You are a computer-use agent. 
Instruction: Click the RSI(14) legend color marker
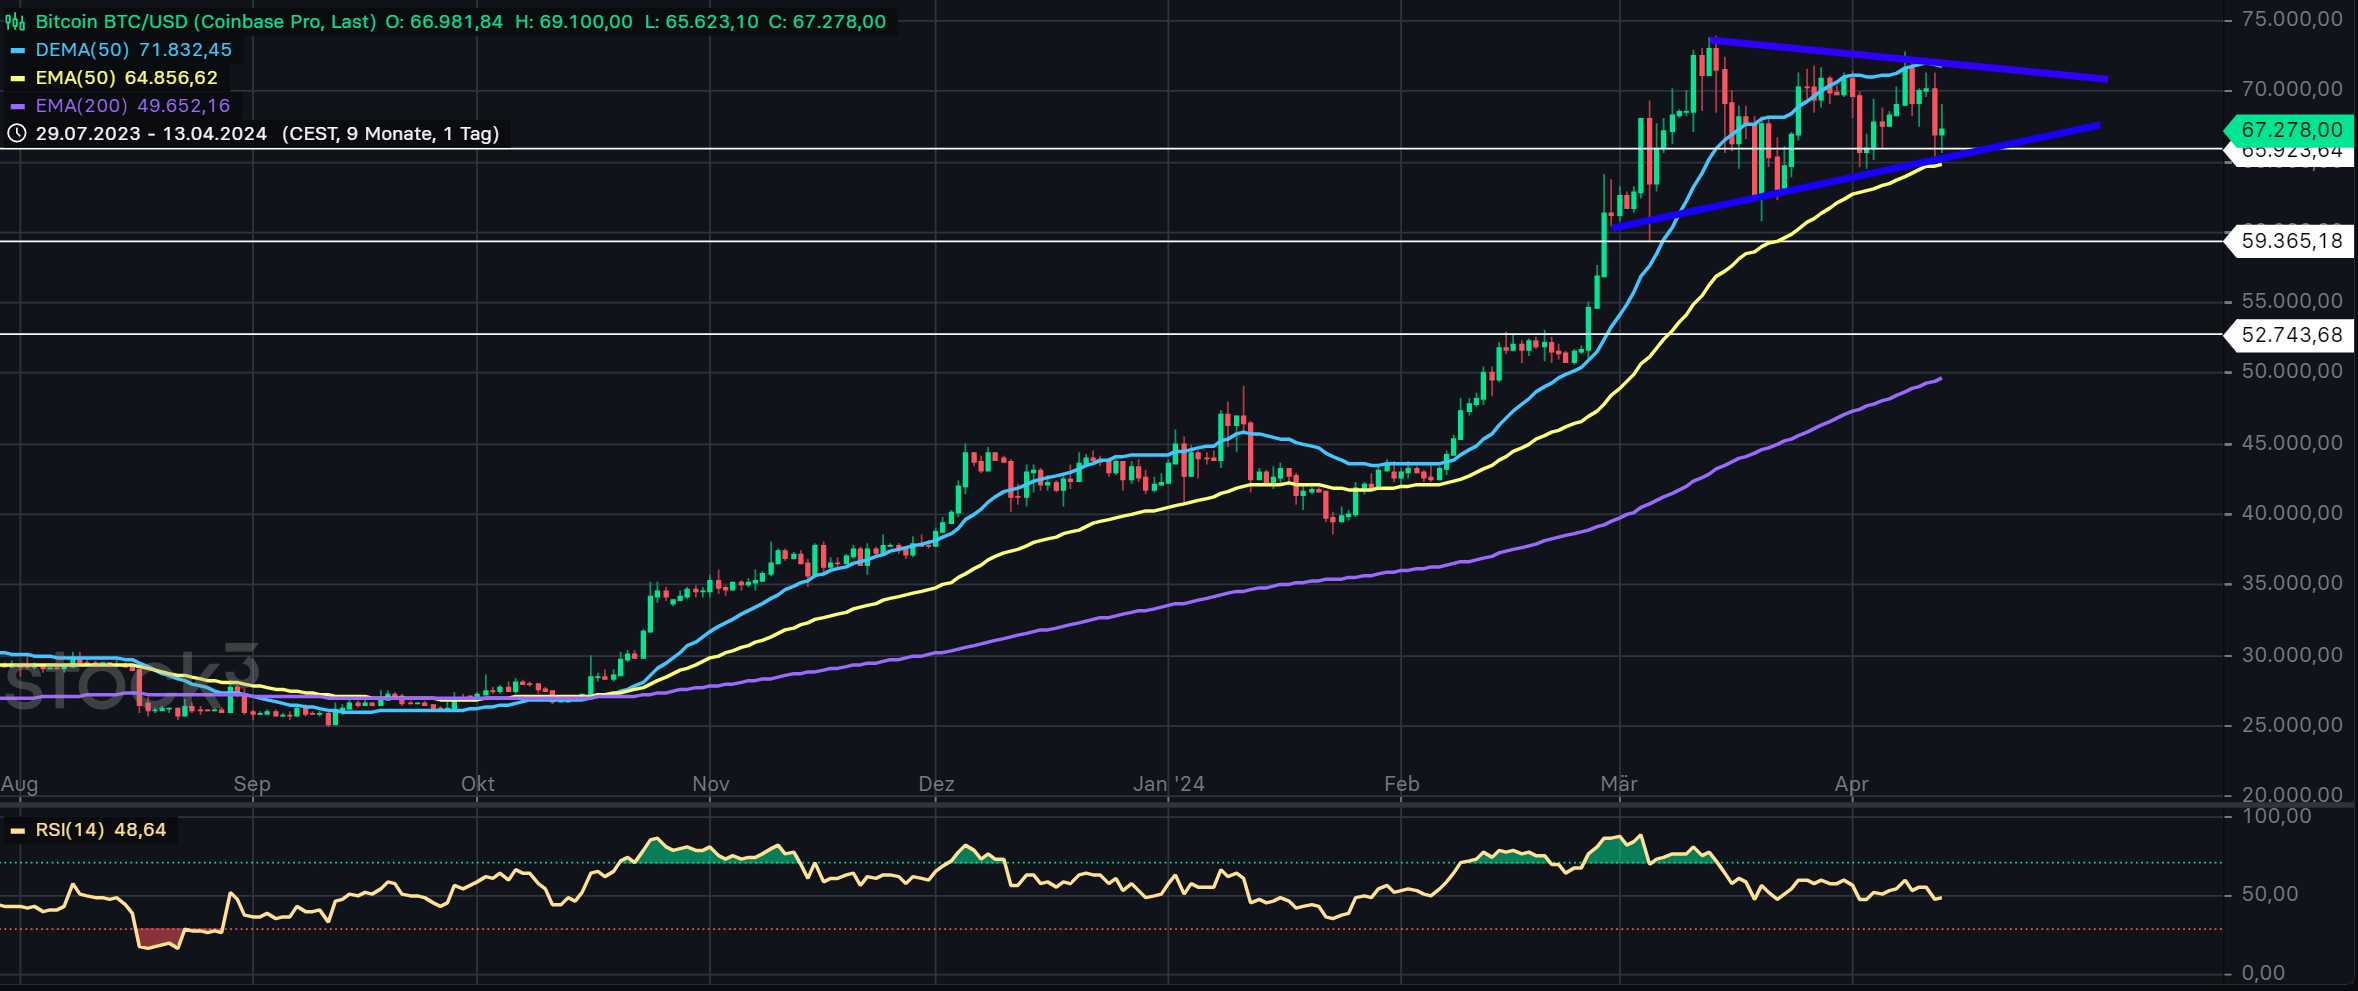[17, 831]
